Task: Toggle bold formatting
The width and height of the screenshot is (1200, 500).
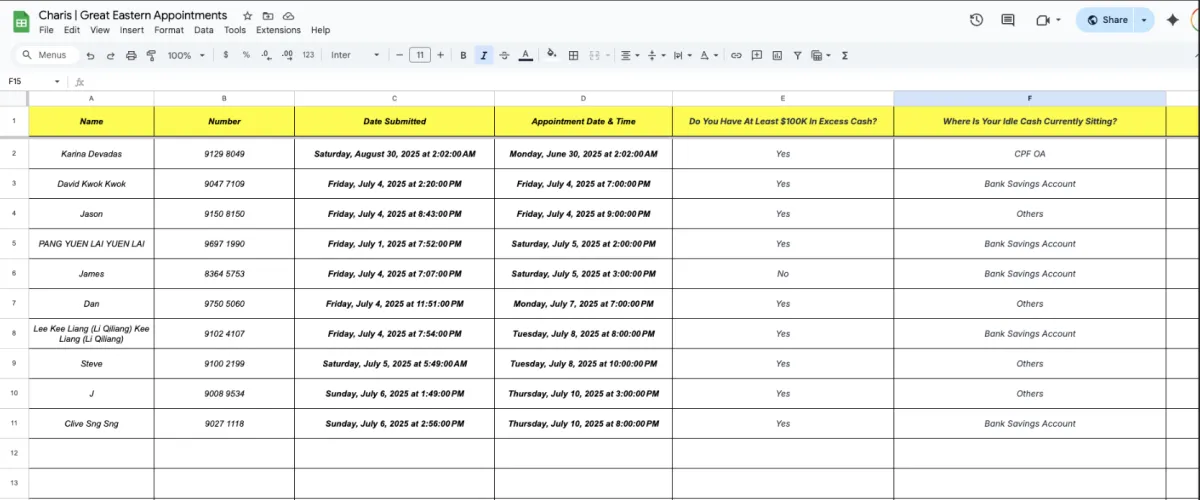Action: click(x=463, y=55)
